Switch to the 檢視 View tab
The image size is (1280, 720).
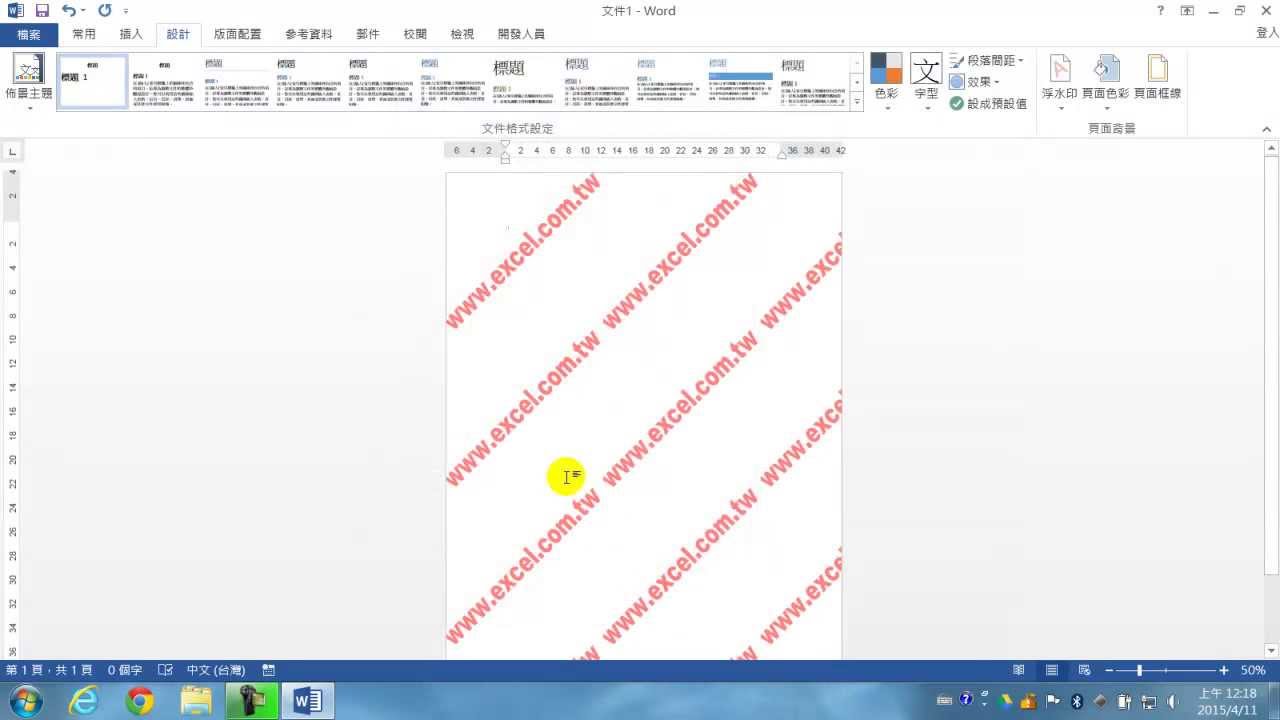pyautogui.click(x=462, y=34)
